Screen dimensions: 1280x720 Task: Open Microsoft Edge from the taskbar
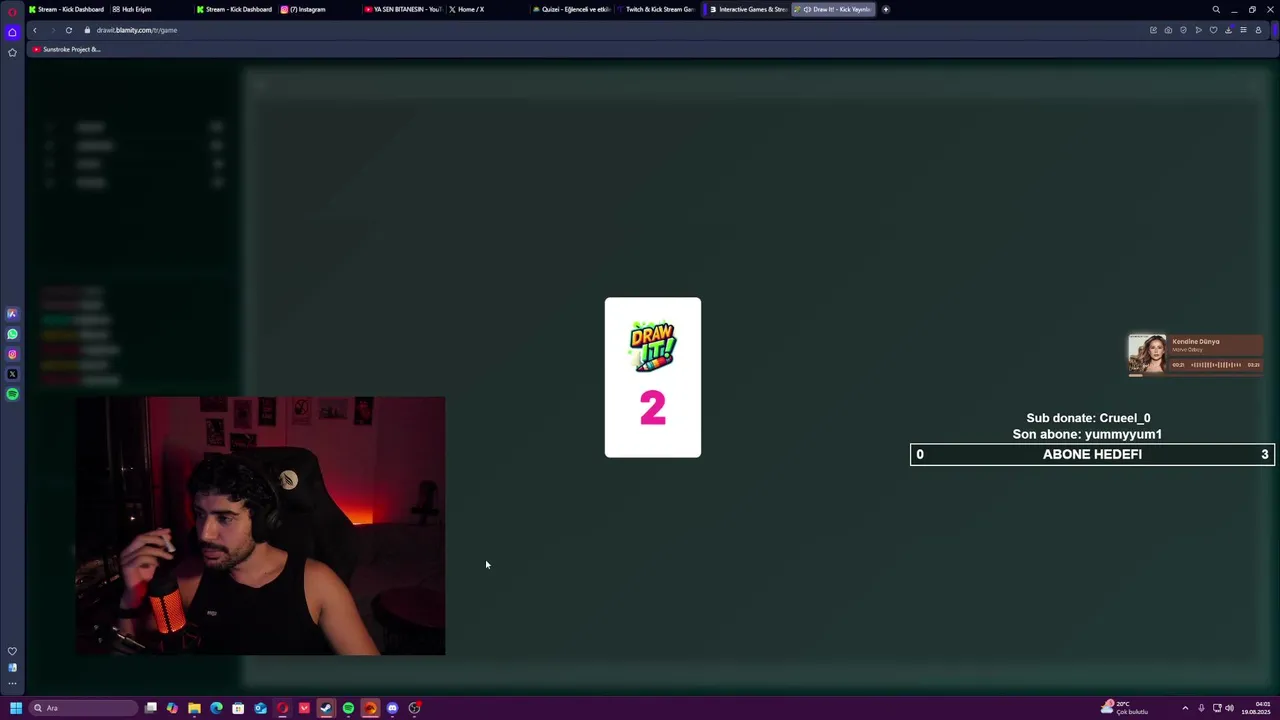tap(216, 708)
